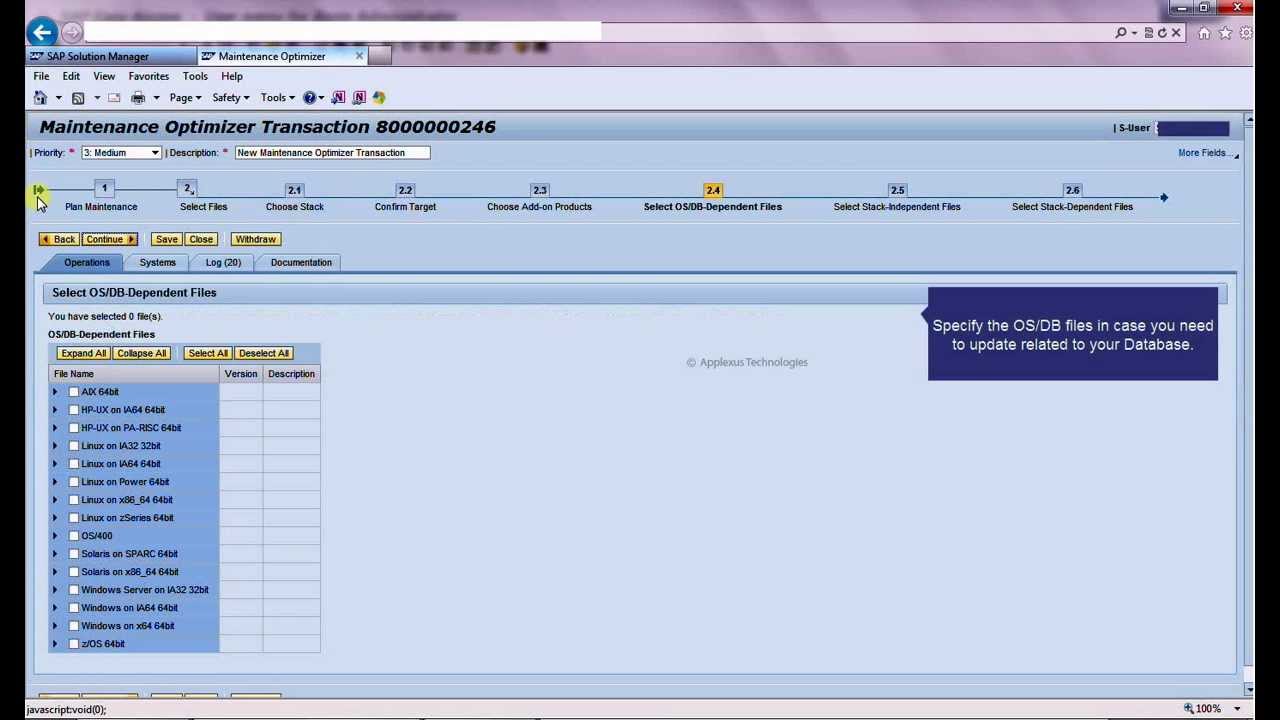Check the OS/400 checkbox

[74, 536]
